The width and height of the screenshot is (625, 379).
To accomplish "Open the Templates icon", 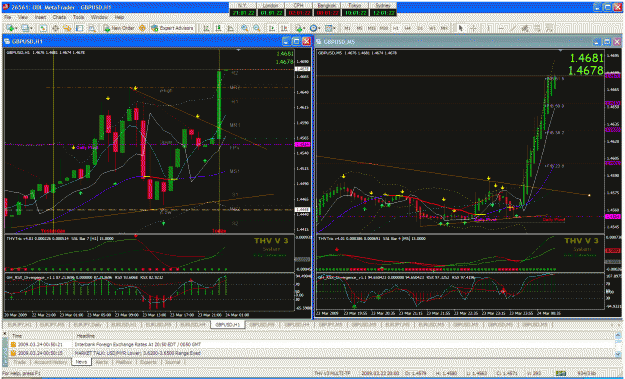I will [x=328, y=28].
